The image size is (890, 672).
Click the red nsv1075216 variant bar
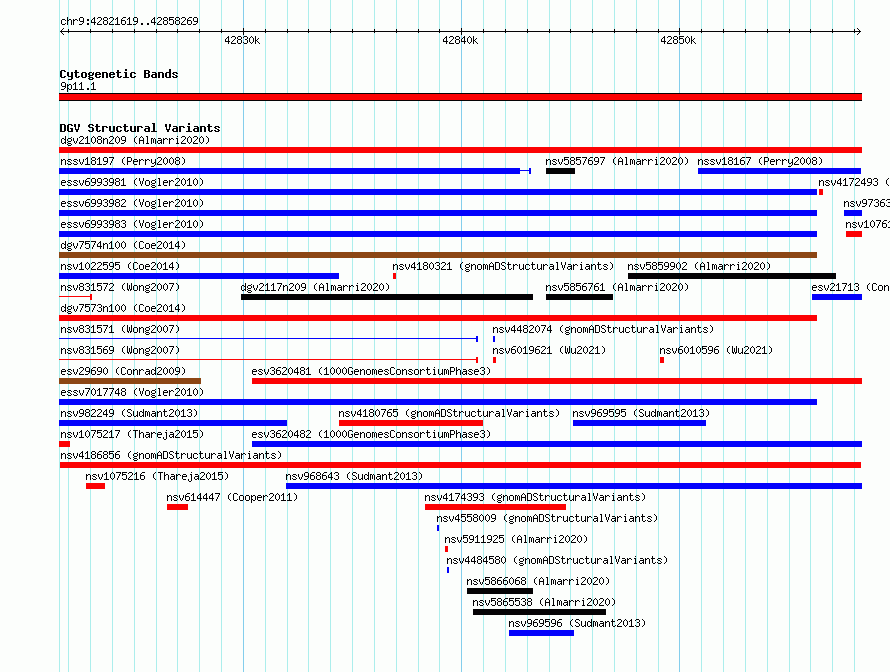95,486
